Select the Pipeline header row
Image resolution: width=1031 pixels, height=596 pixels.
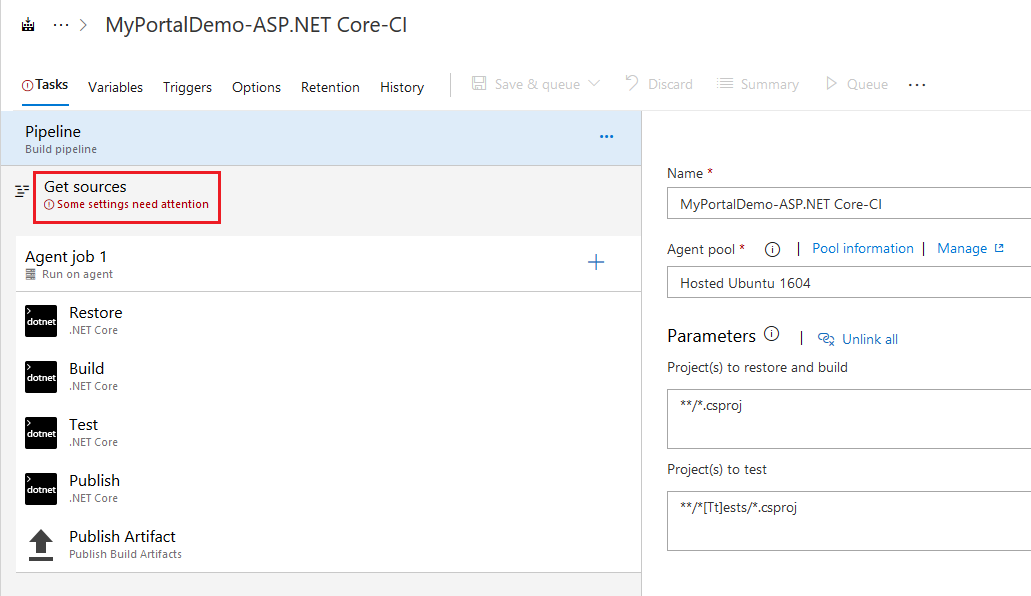click(x=321, y=138)
